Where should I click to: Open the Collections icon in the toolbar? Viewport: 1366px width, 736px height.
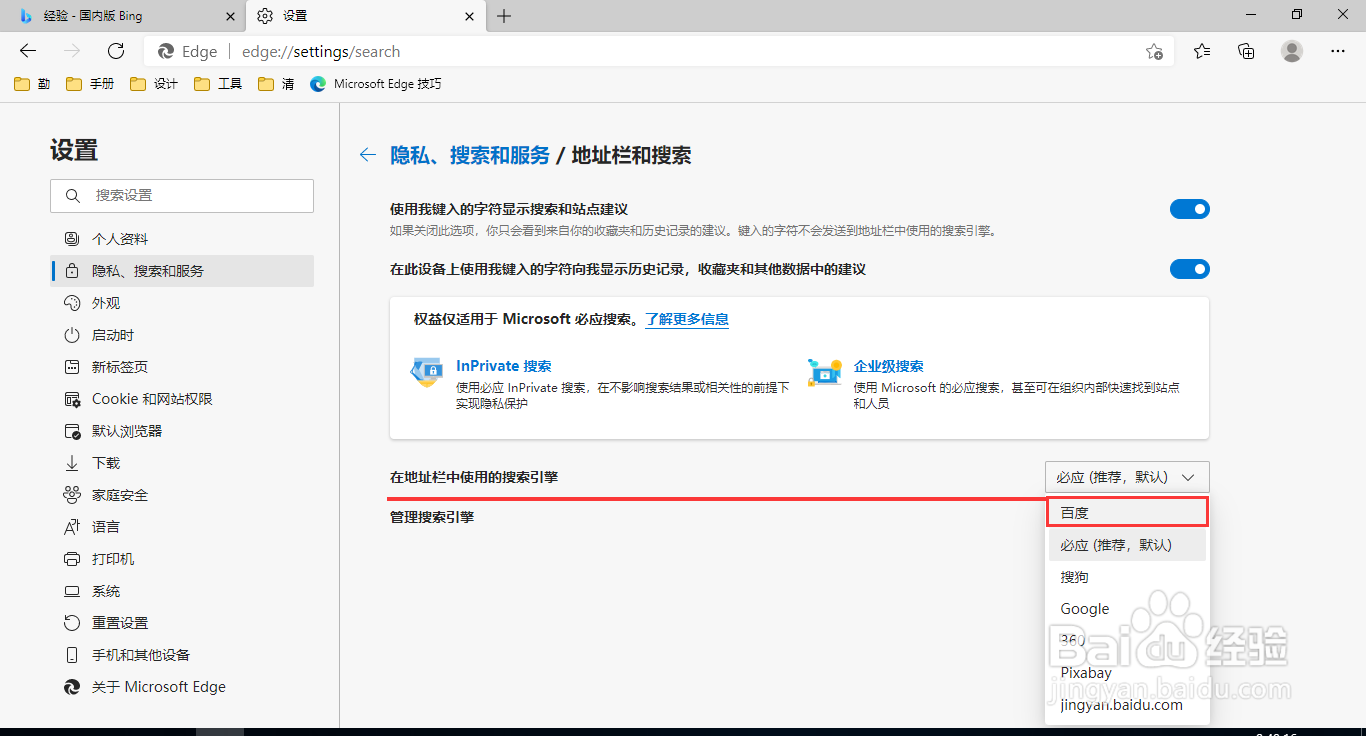pyautogui.click(x=1245, y=51)
